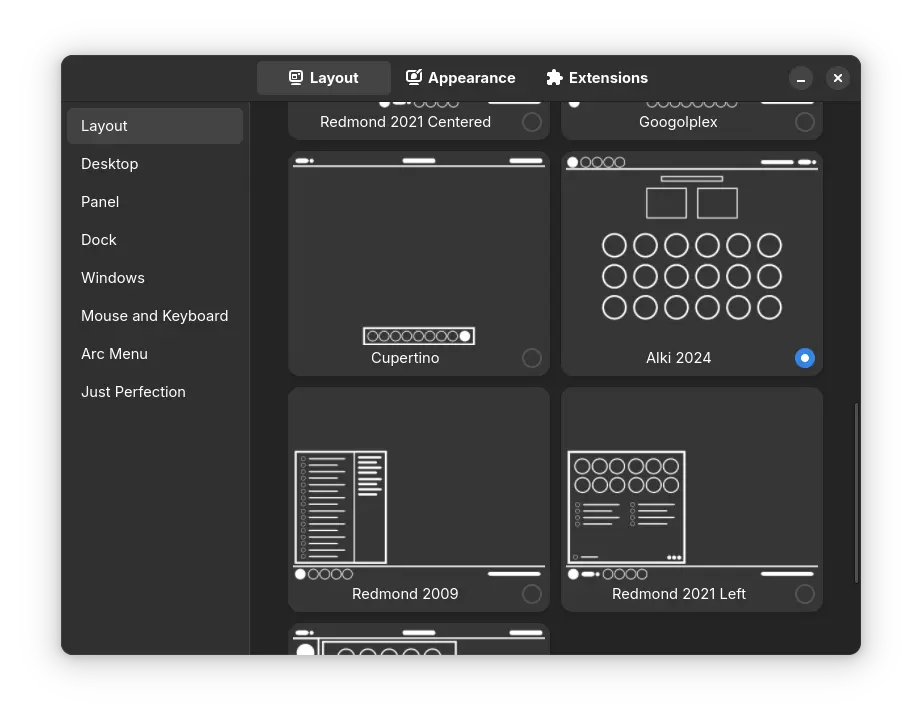Open Windows settings in sidebar
This screenshot has height=722, width=922.
point(155,278)
